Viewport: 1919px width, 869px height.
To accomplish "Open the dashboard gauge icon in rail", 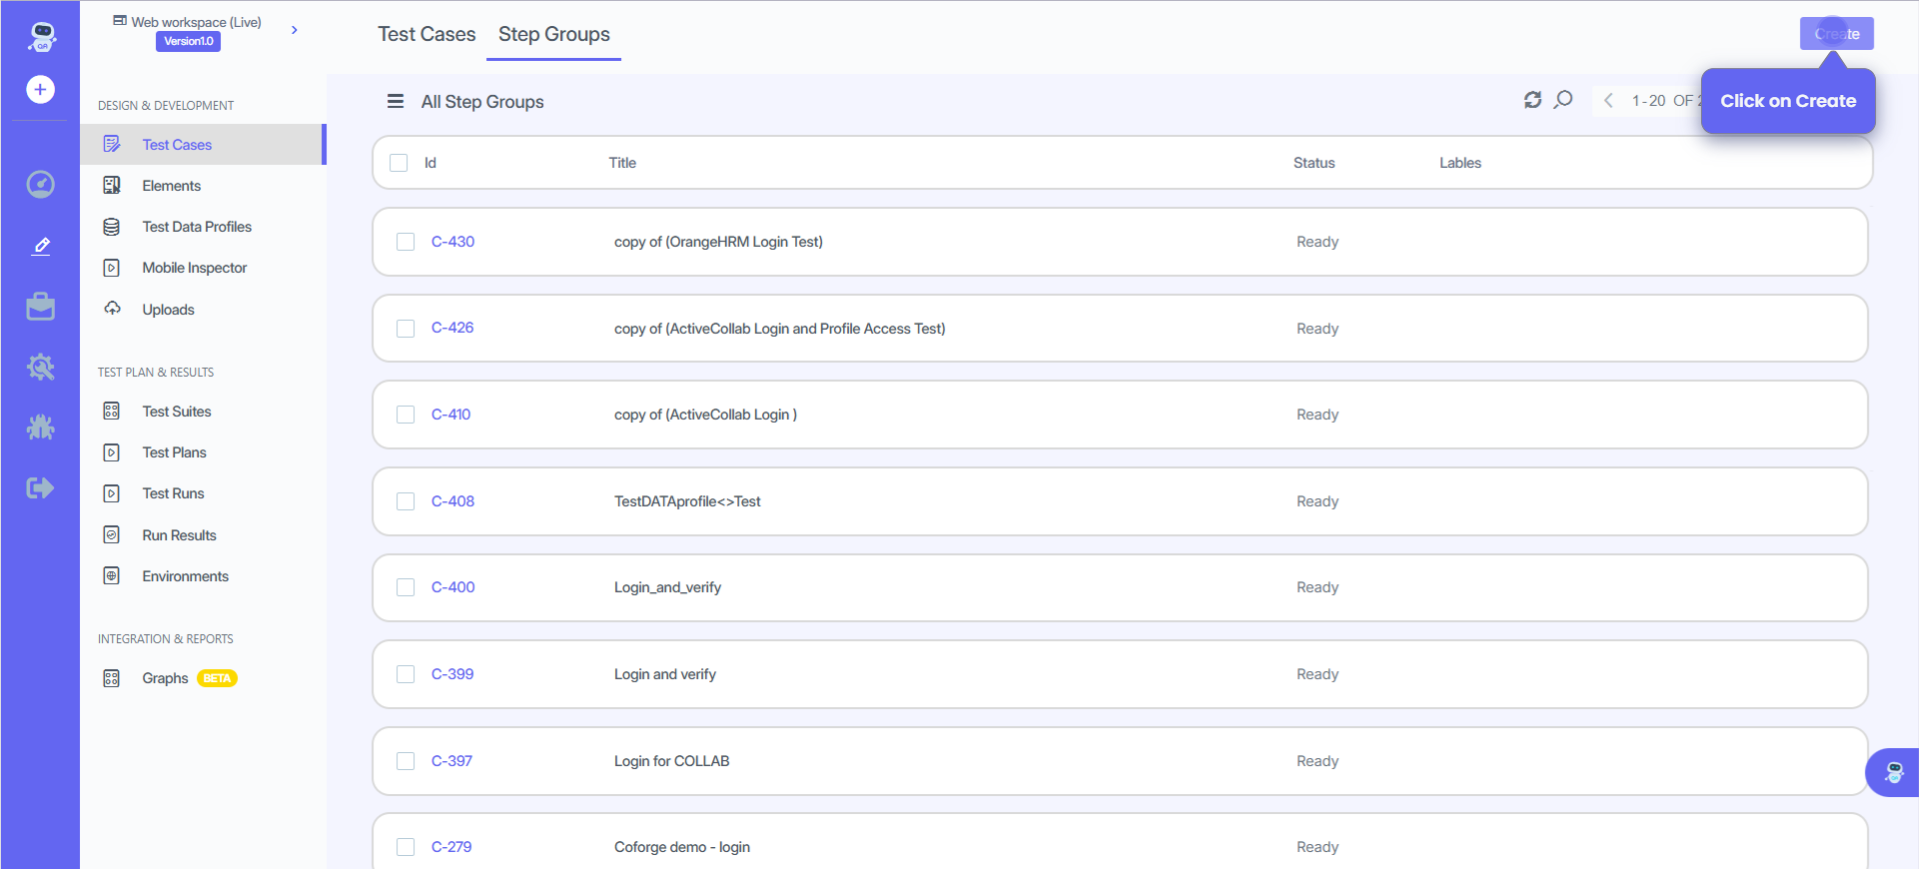I will tap(40, 185).
